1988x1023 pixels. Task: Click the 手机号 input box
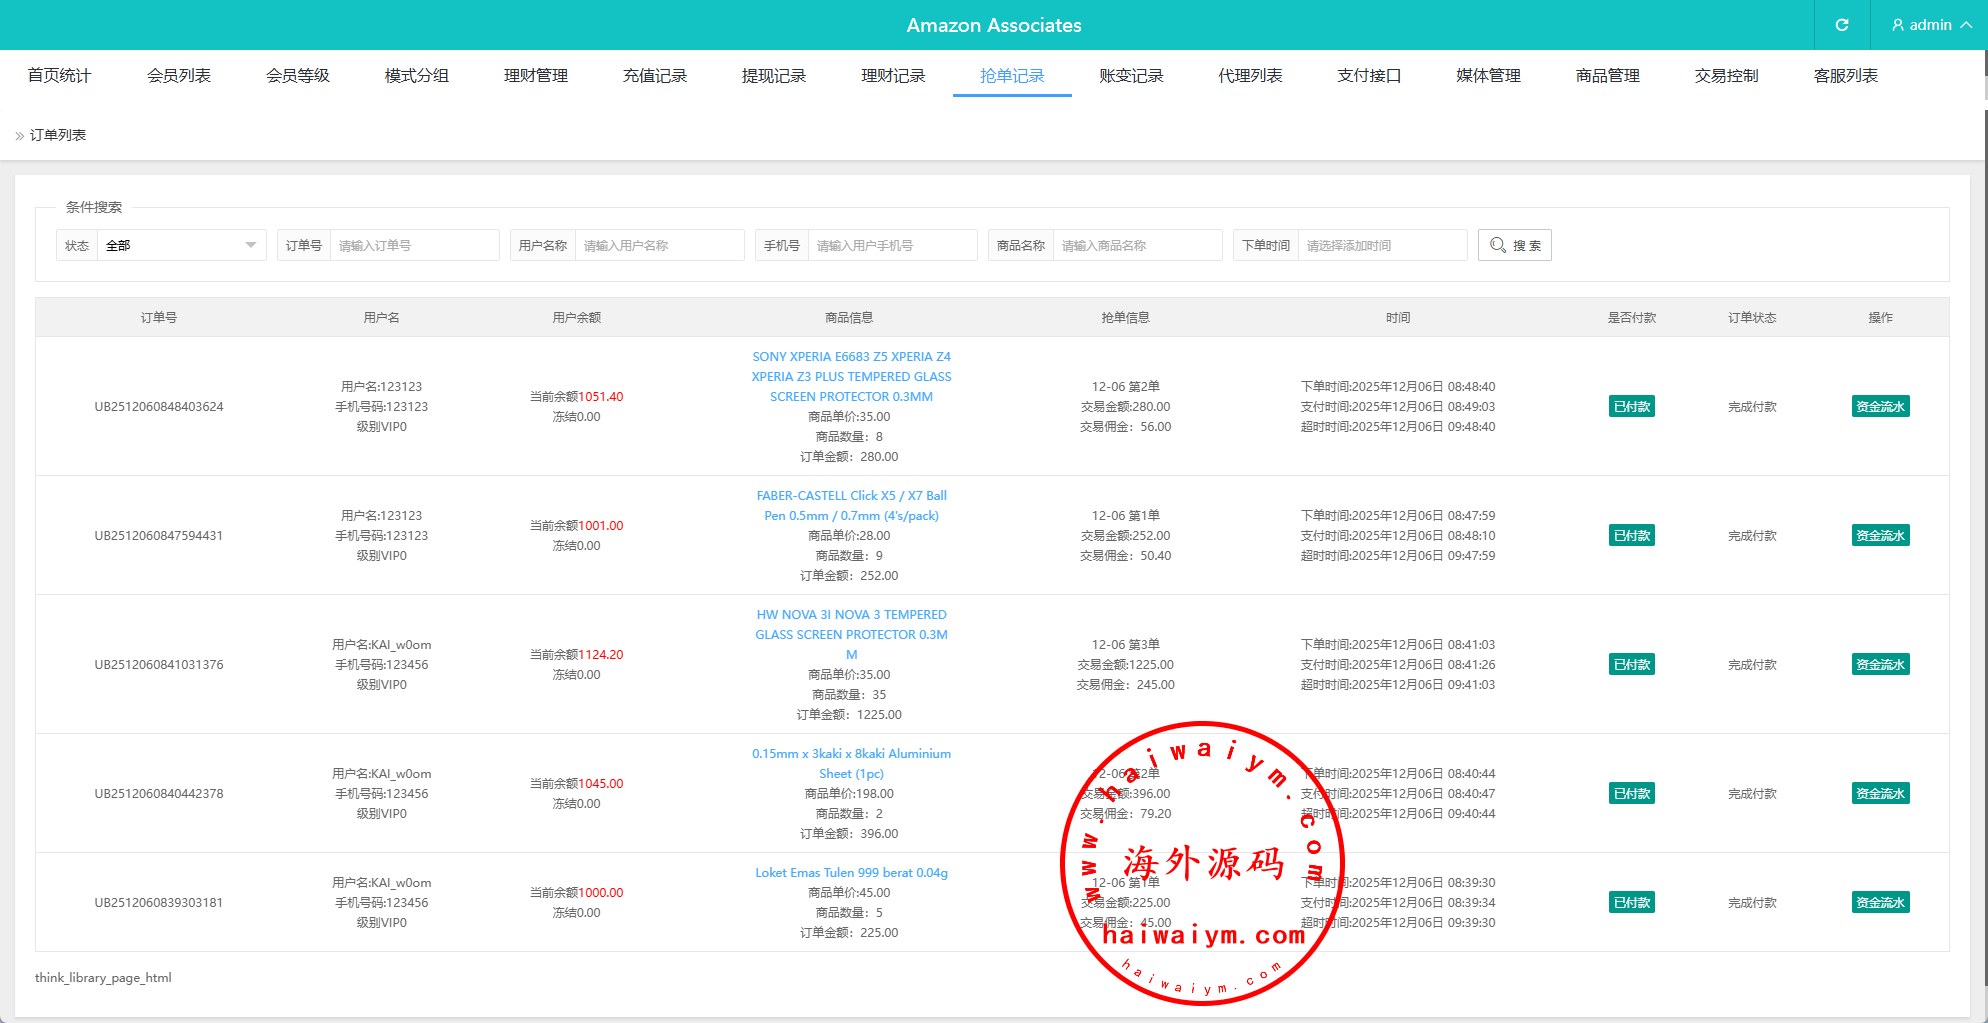click(891, 245)
